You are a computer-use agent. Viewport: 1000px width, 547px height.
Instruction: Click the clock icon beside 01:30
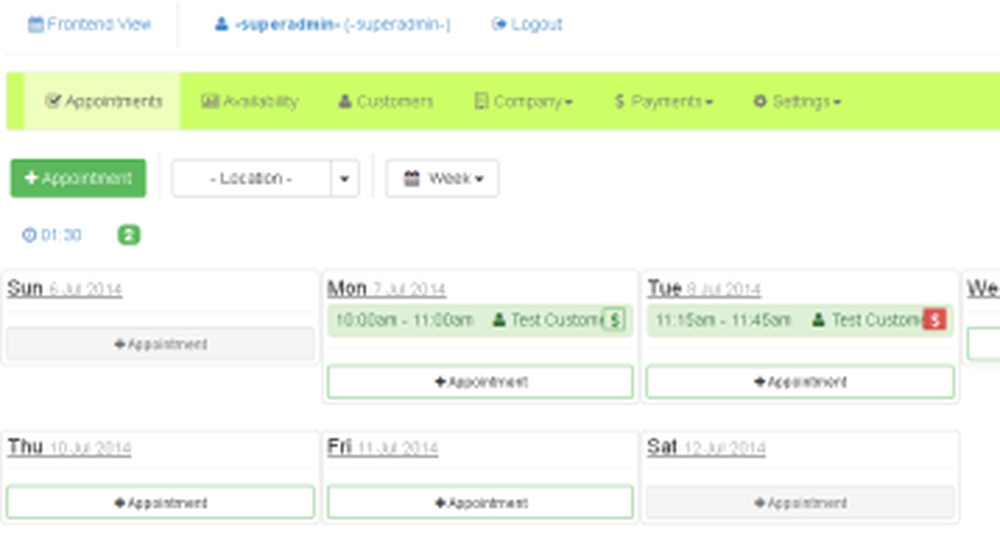29,235
